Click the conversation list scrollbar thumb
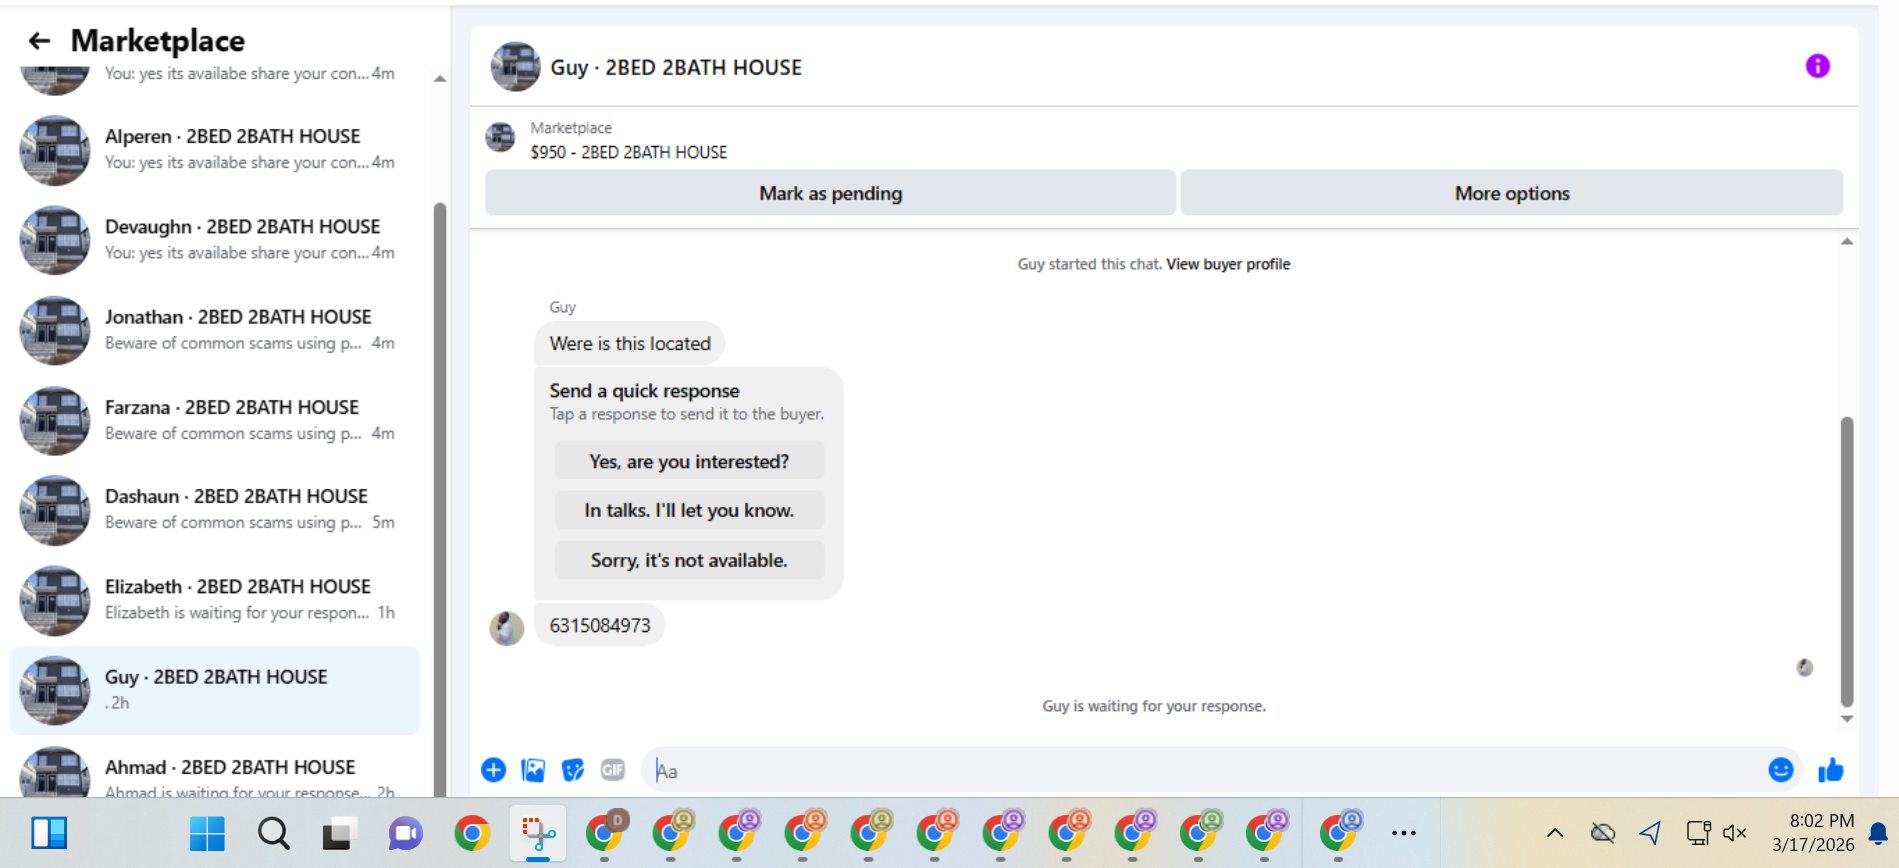Screen dimensions: 1899x868 (x=440, y=500)
